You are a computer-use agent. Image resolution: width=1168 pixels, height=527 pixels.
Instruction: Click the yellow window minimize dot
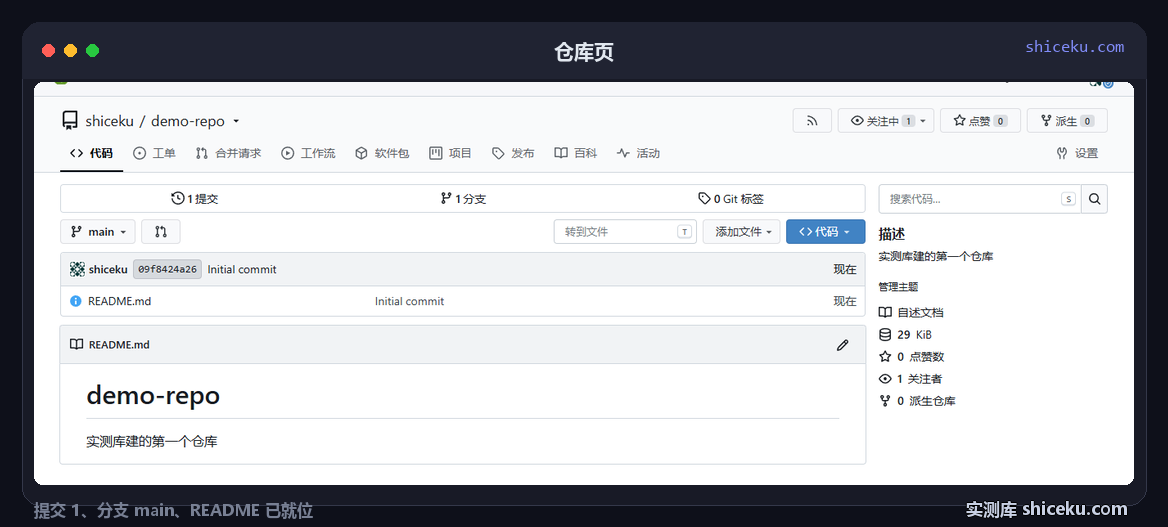[x=70, y=51]
